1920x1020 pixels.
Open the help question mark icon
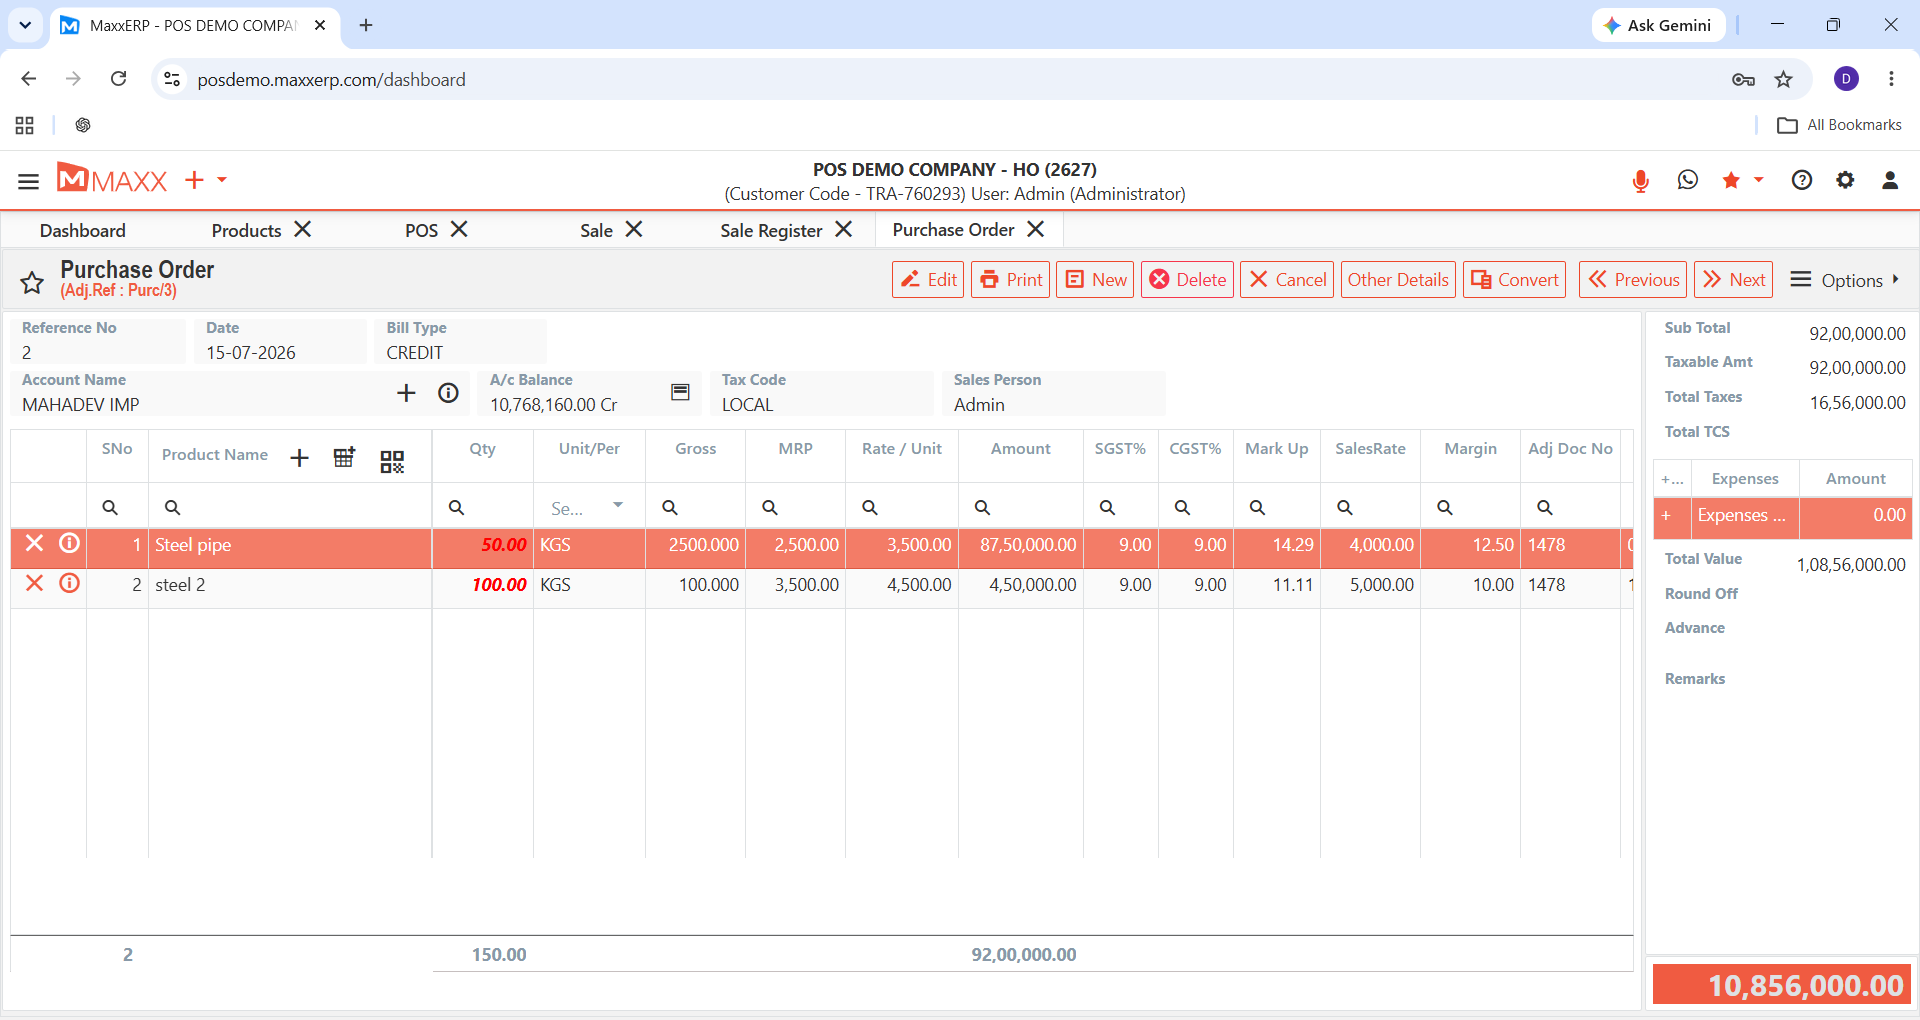(x=1802, y=180)
